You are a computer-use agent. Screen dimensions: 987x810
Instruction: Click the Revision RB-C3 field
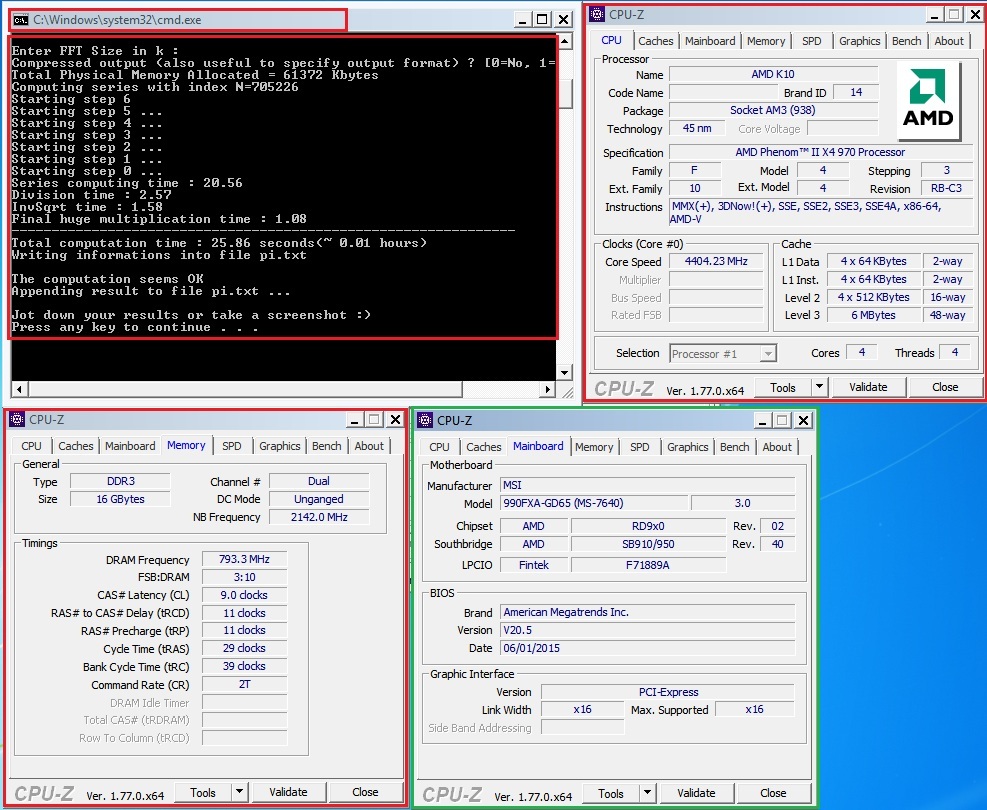946,188
